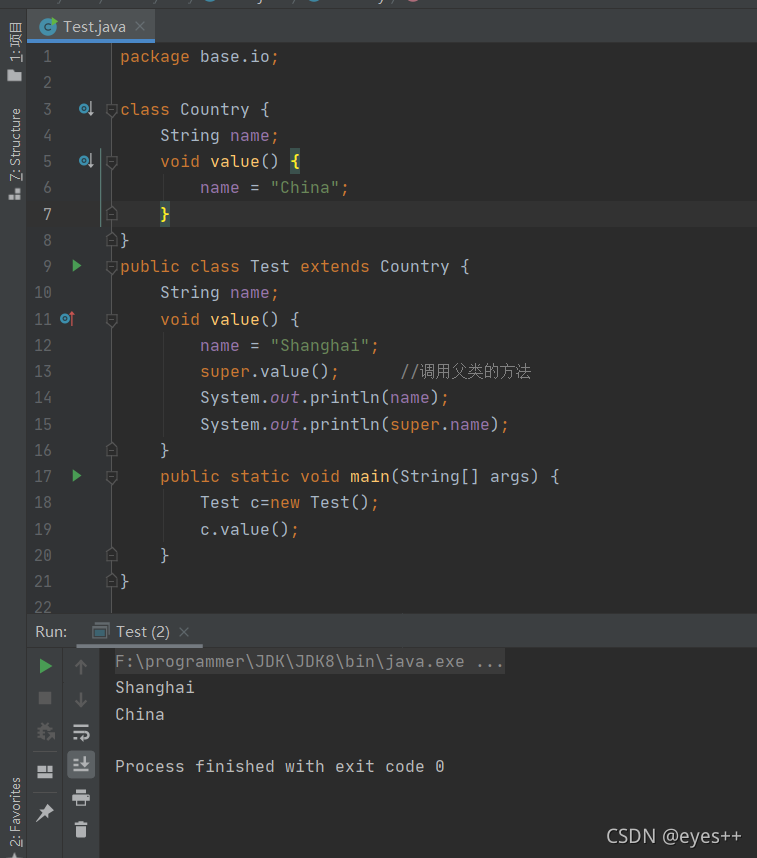Viewport: 757px width, 858px height.
Task: Collapse Test's value() method on line 11
Action: click(x=112, y=320)
